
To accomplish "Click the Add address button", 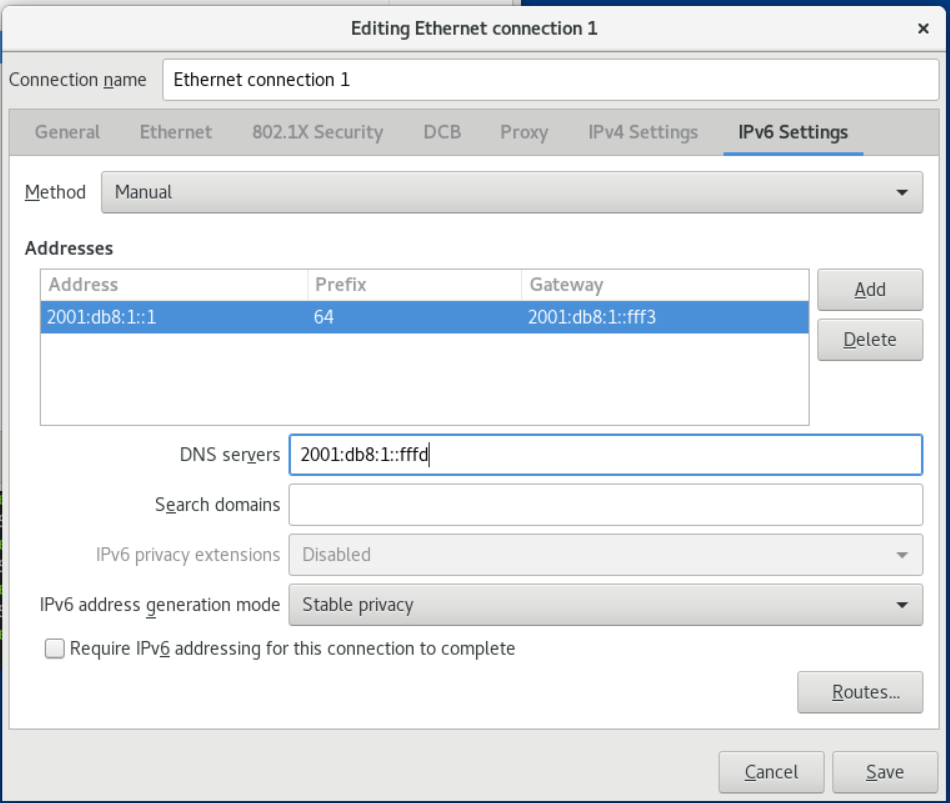I will pyautogui.click(x=869, y=290).
